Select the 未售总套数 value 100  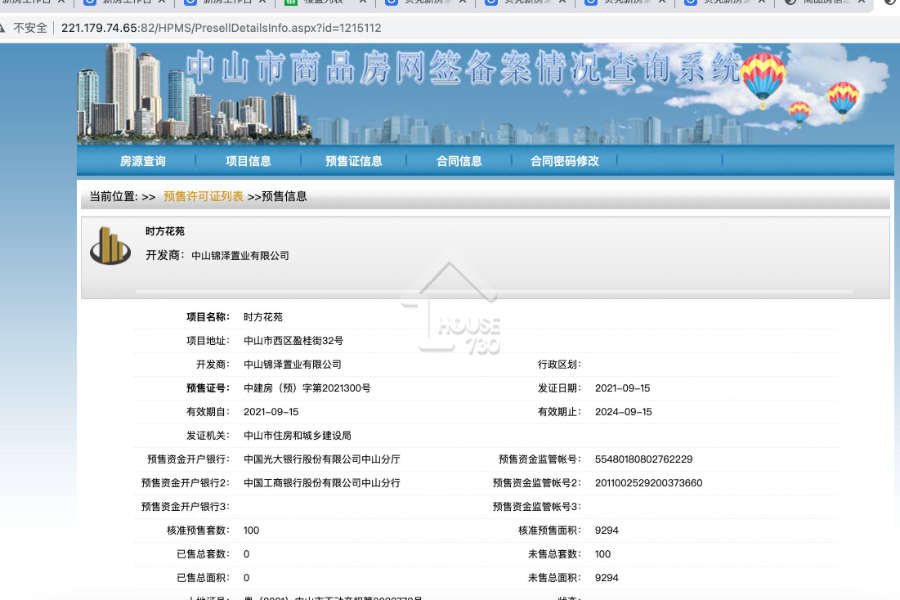pos(603,554)
